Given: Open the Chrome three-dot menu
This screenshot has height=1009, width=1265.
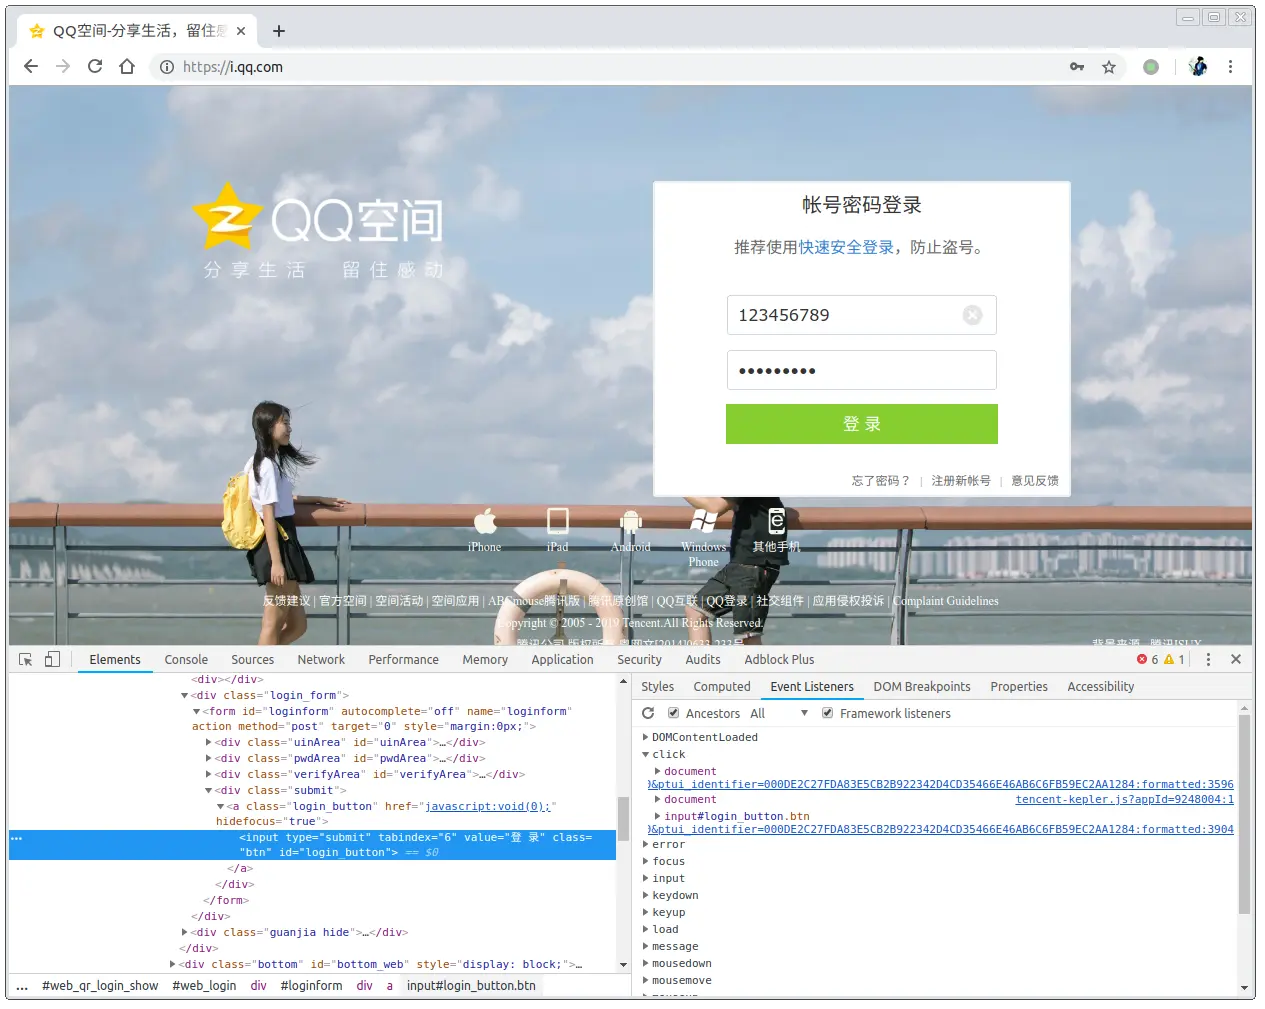Looking at the screenshot, I should point(1230,67).
